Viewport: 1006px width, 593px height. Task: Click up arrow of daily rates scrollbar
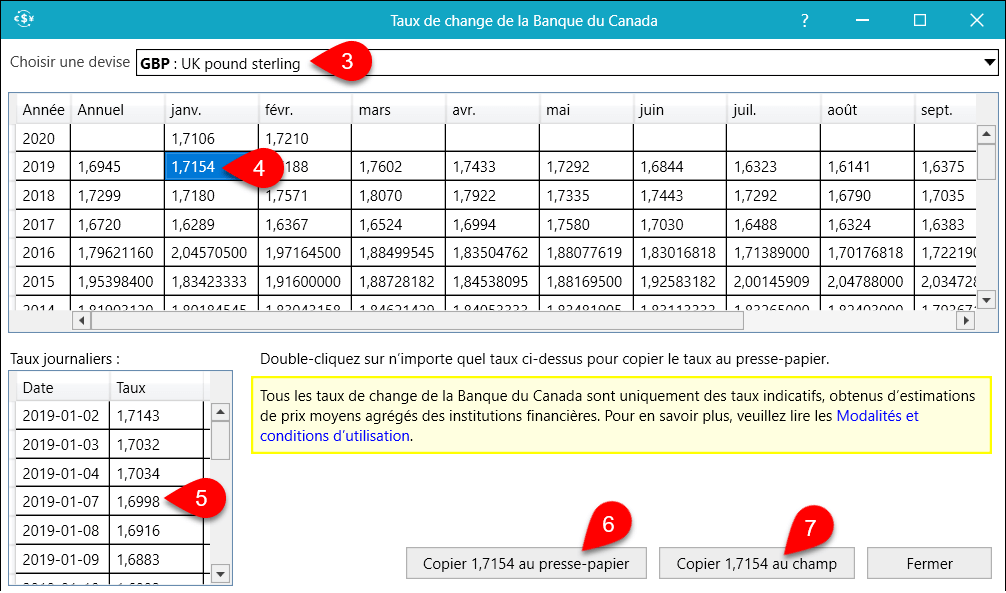(220, 412)
